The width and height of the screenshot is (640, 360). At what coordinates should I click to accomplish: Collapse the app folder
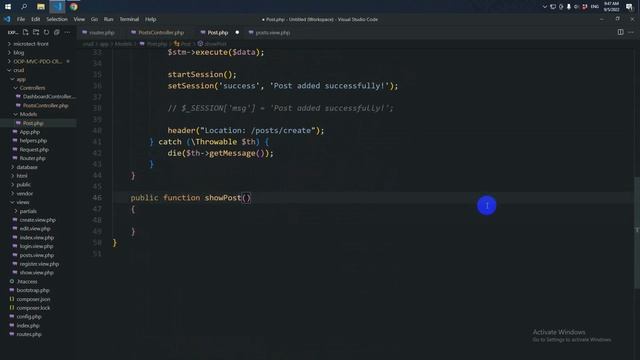coord(21,79)
